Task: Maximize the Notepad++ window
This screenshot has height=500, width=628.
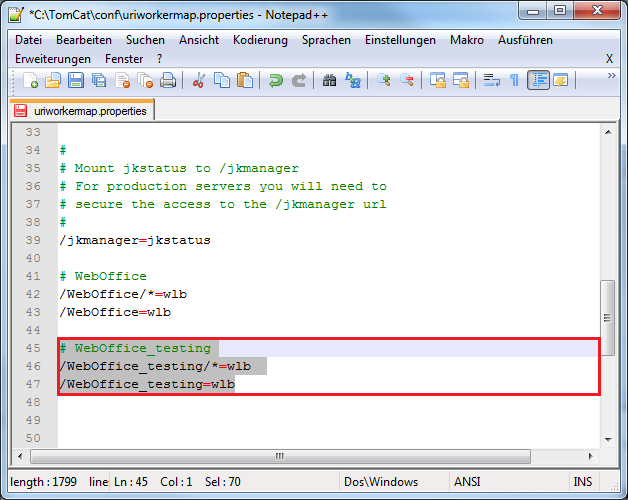Action: click(560, 11)
